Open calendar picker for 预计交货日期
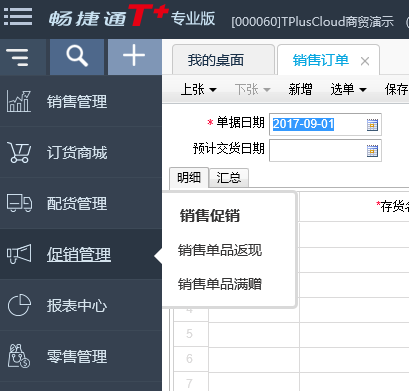The width and height of the screenshot is (409, 391). pos(372,151)
